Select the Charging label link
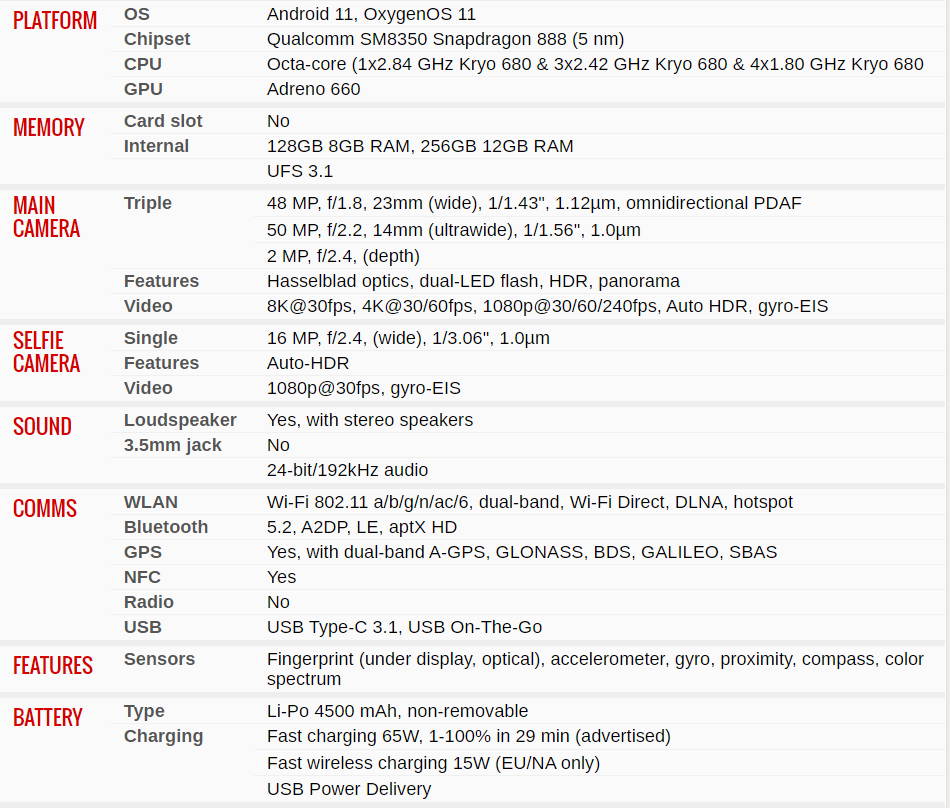Viewport: 950px width, 808px height. tap(163, 736)
